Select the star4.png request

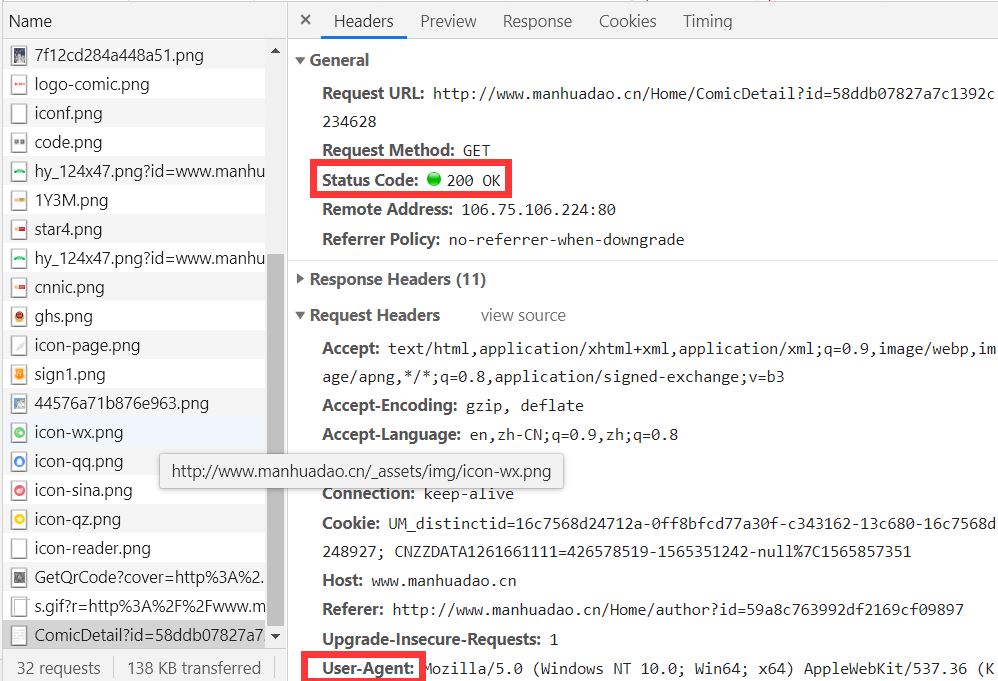pos(134,229)
